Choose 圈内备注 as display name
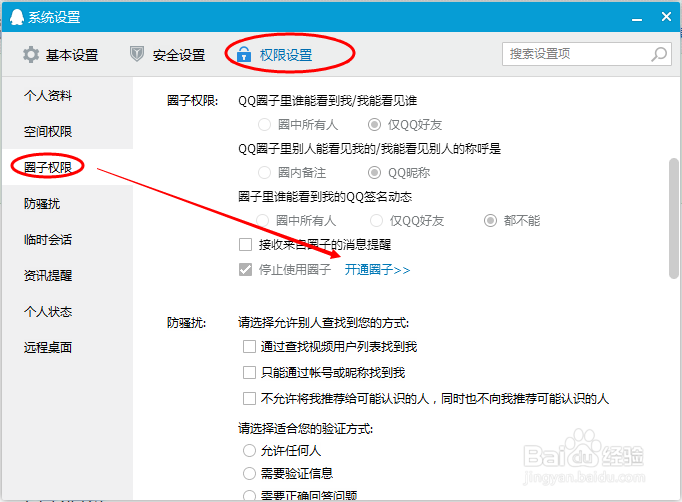 pos(264,173)
